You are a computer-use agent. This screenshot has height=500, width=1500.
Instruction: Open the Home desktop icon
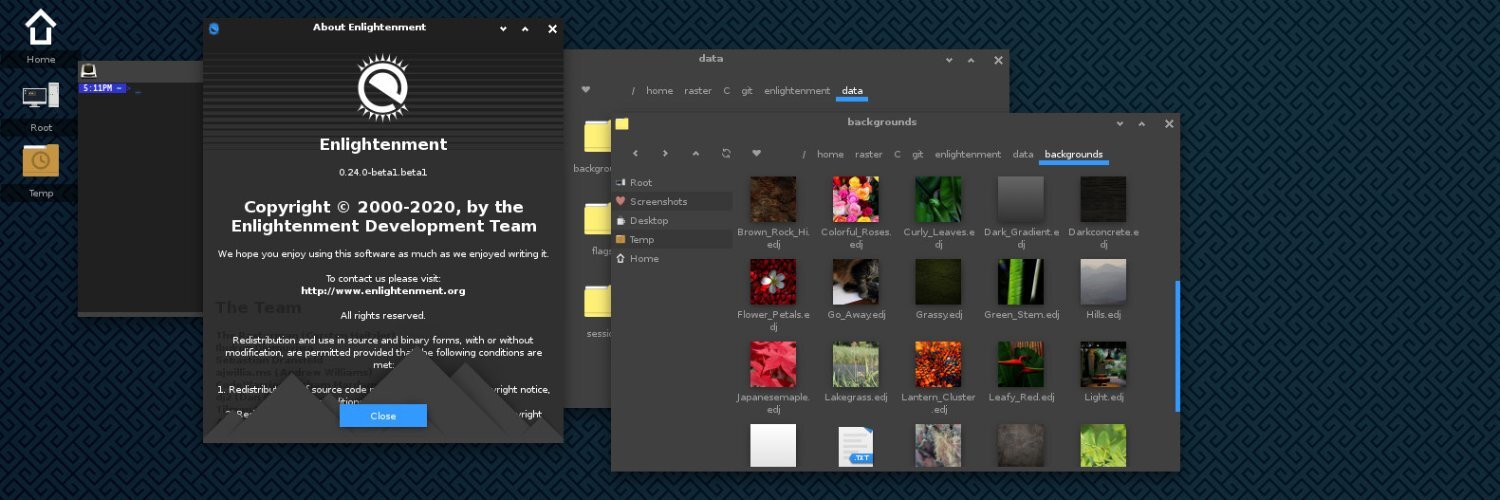point(40,28)
